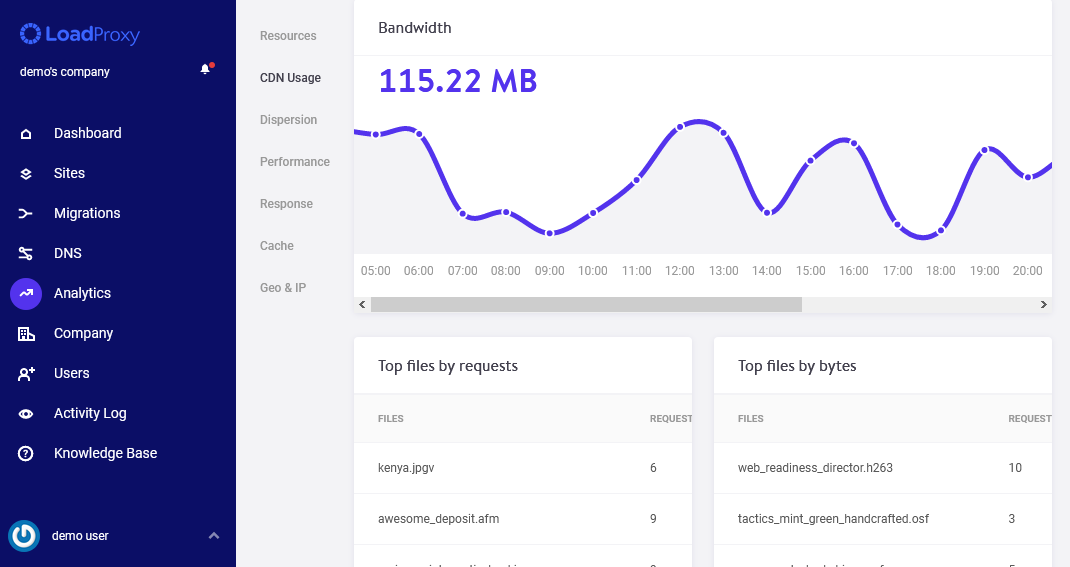Open the Knowledge Base link

coord(106,453)
